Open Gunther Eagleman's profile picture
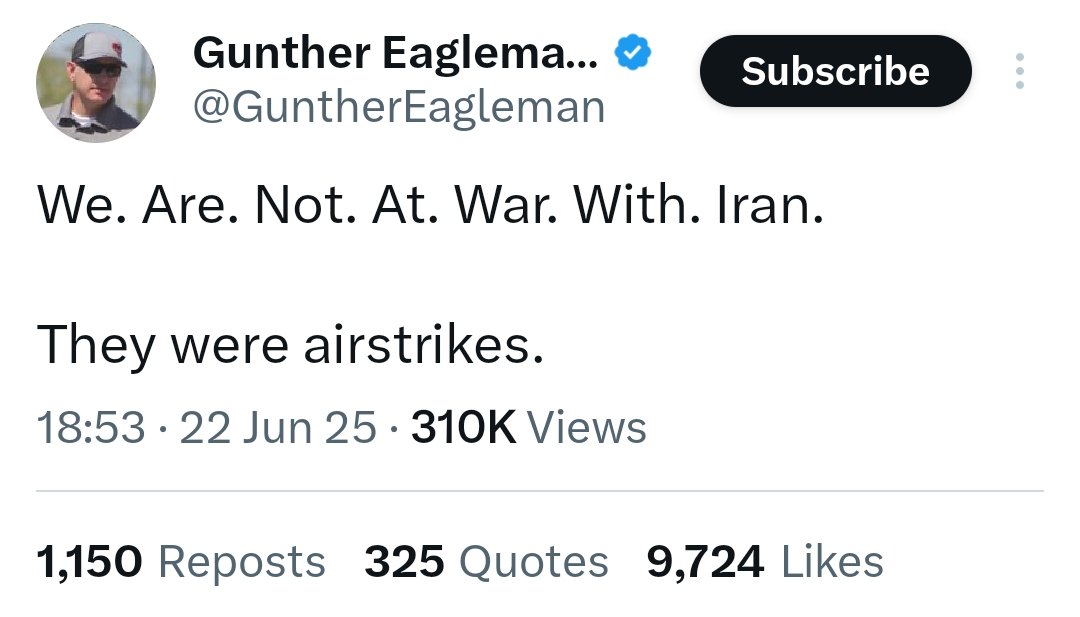 click(x=96, y=83)
